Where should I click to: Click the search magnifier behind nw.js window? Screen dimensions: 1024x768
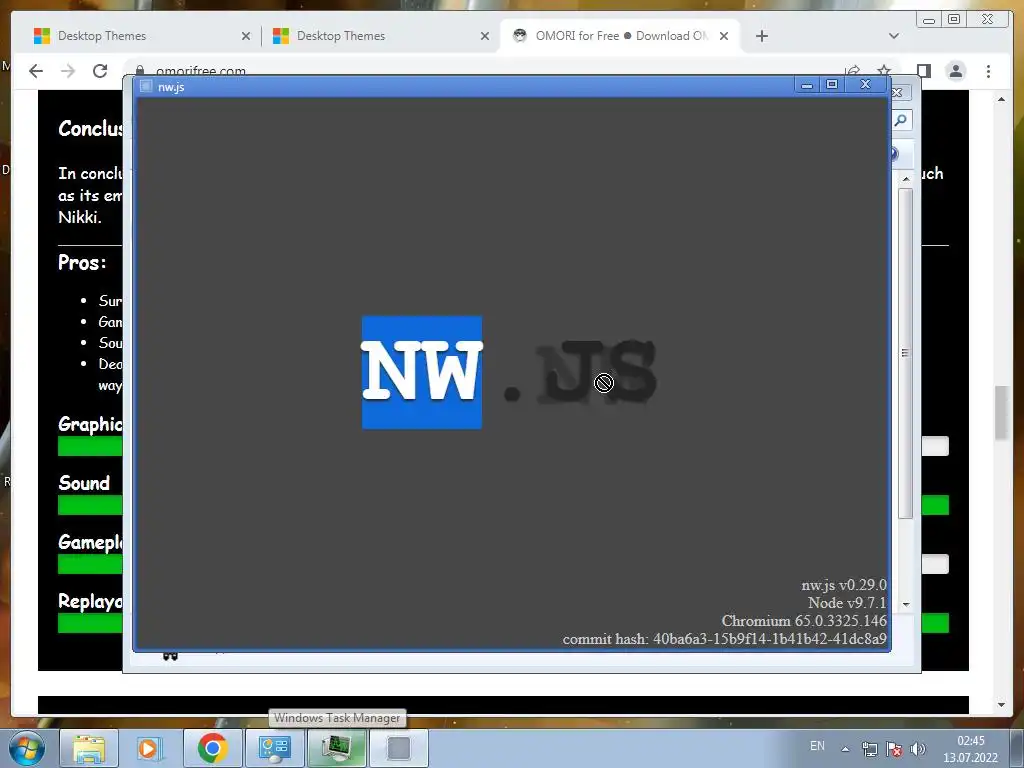[x=901, y=120]
